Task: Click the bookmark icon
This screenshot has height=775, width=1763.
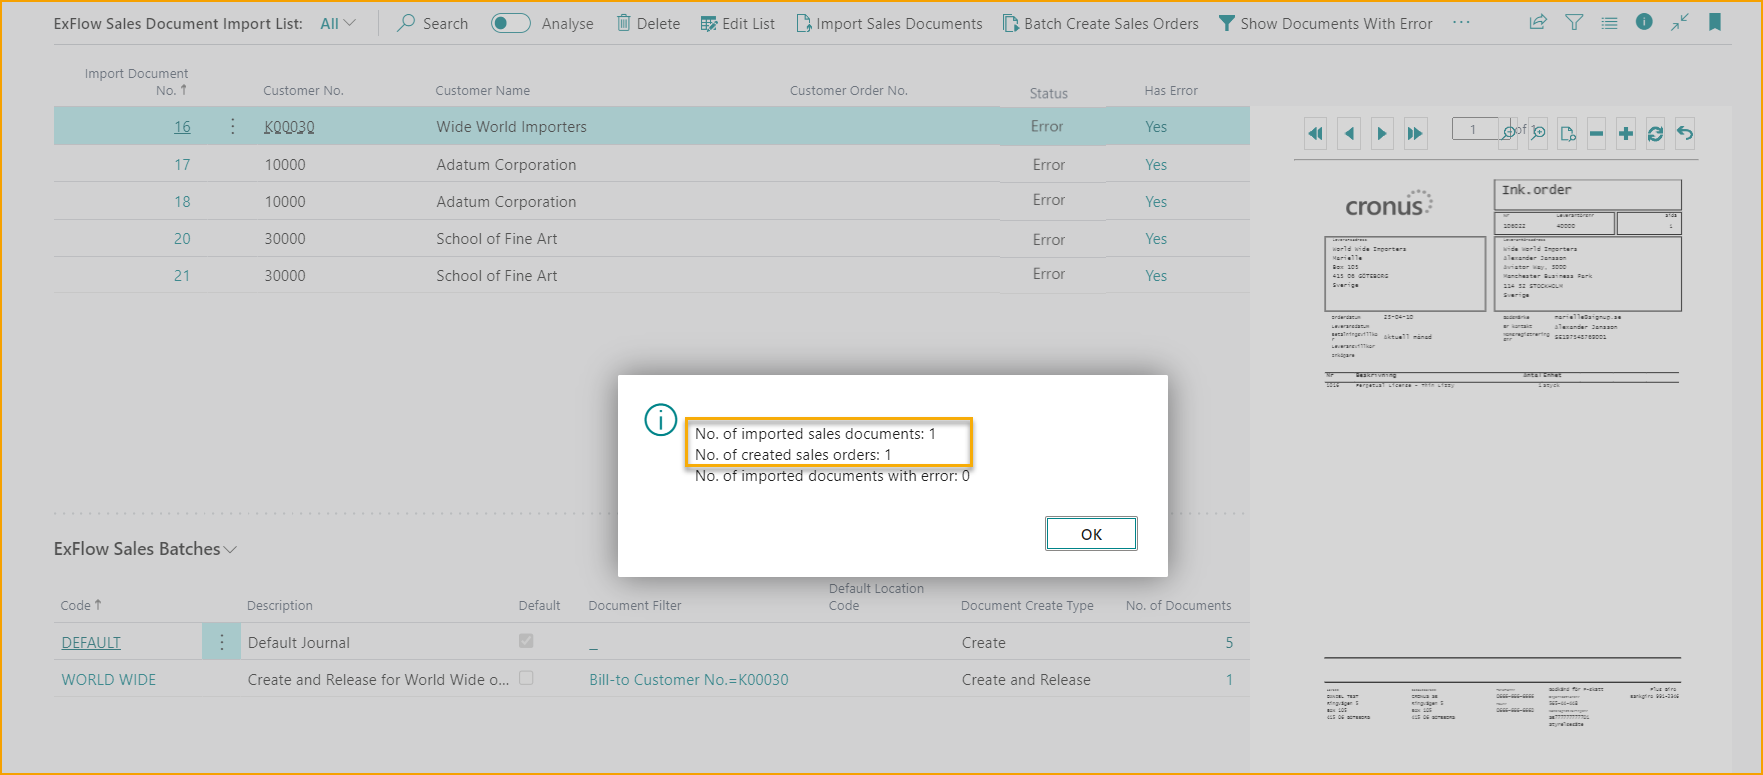Action: coord(1715,22)
